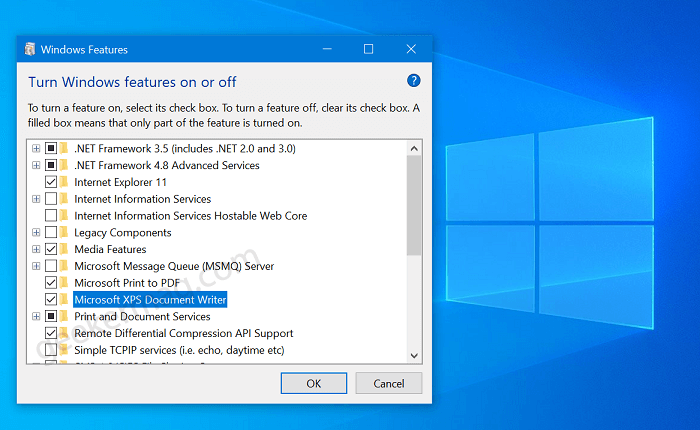Uncheck the Media Features checkbox
Screen dimensions: 700x430
[51, 249]
